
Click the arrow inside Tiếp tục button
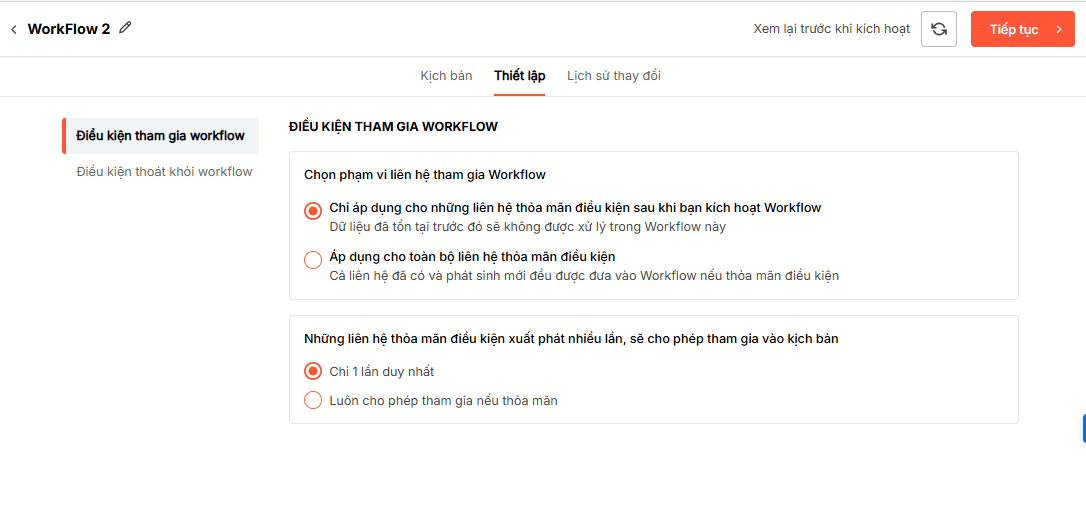[1058, 30]
